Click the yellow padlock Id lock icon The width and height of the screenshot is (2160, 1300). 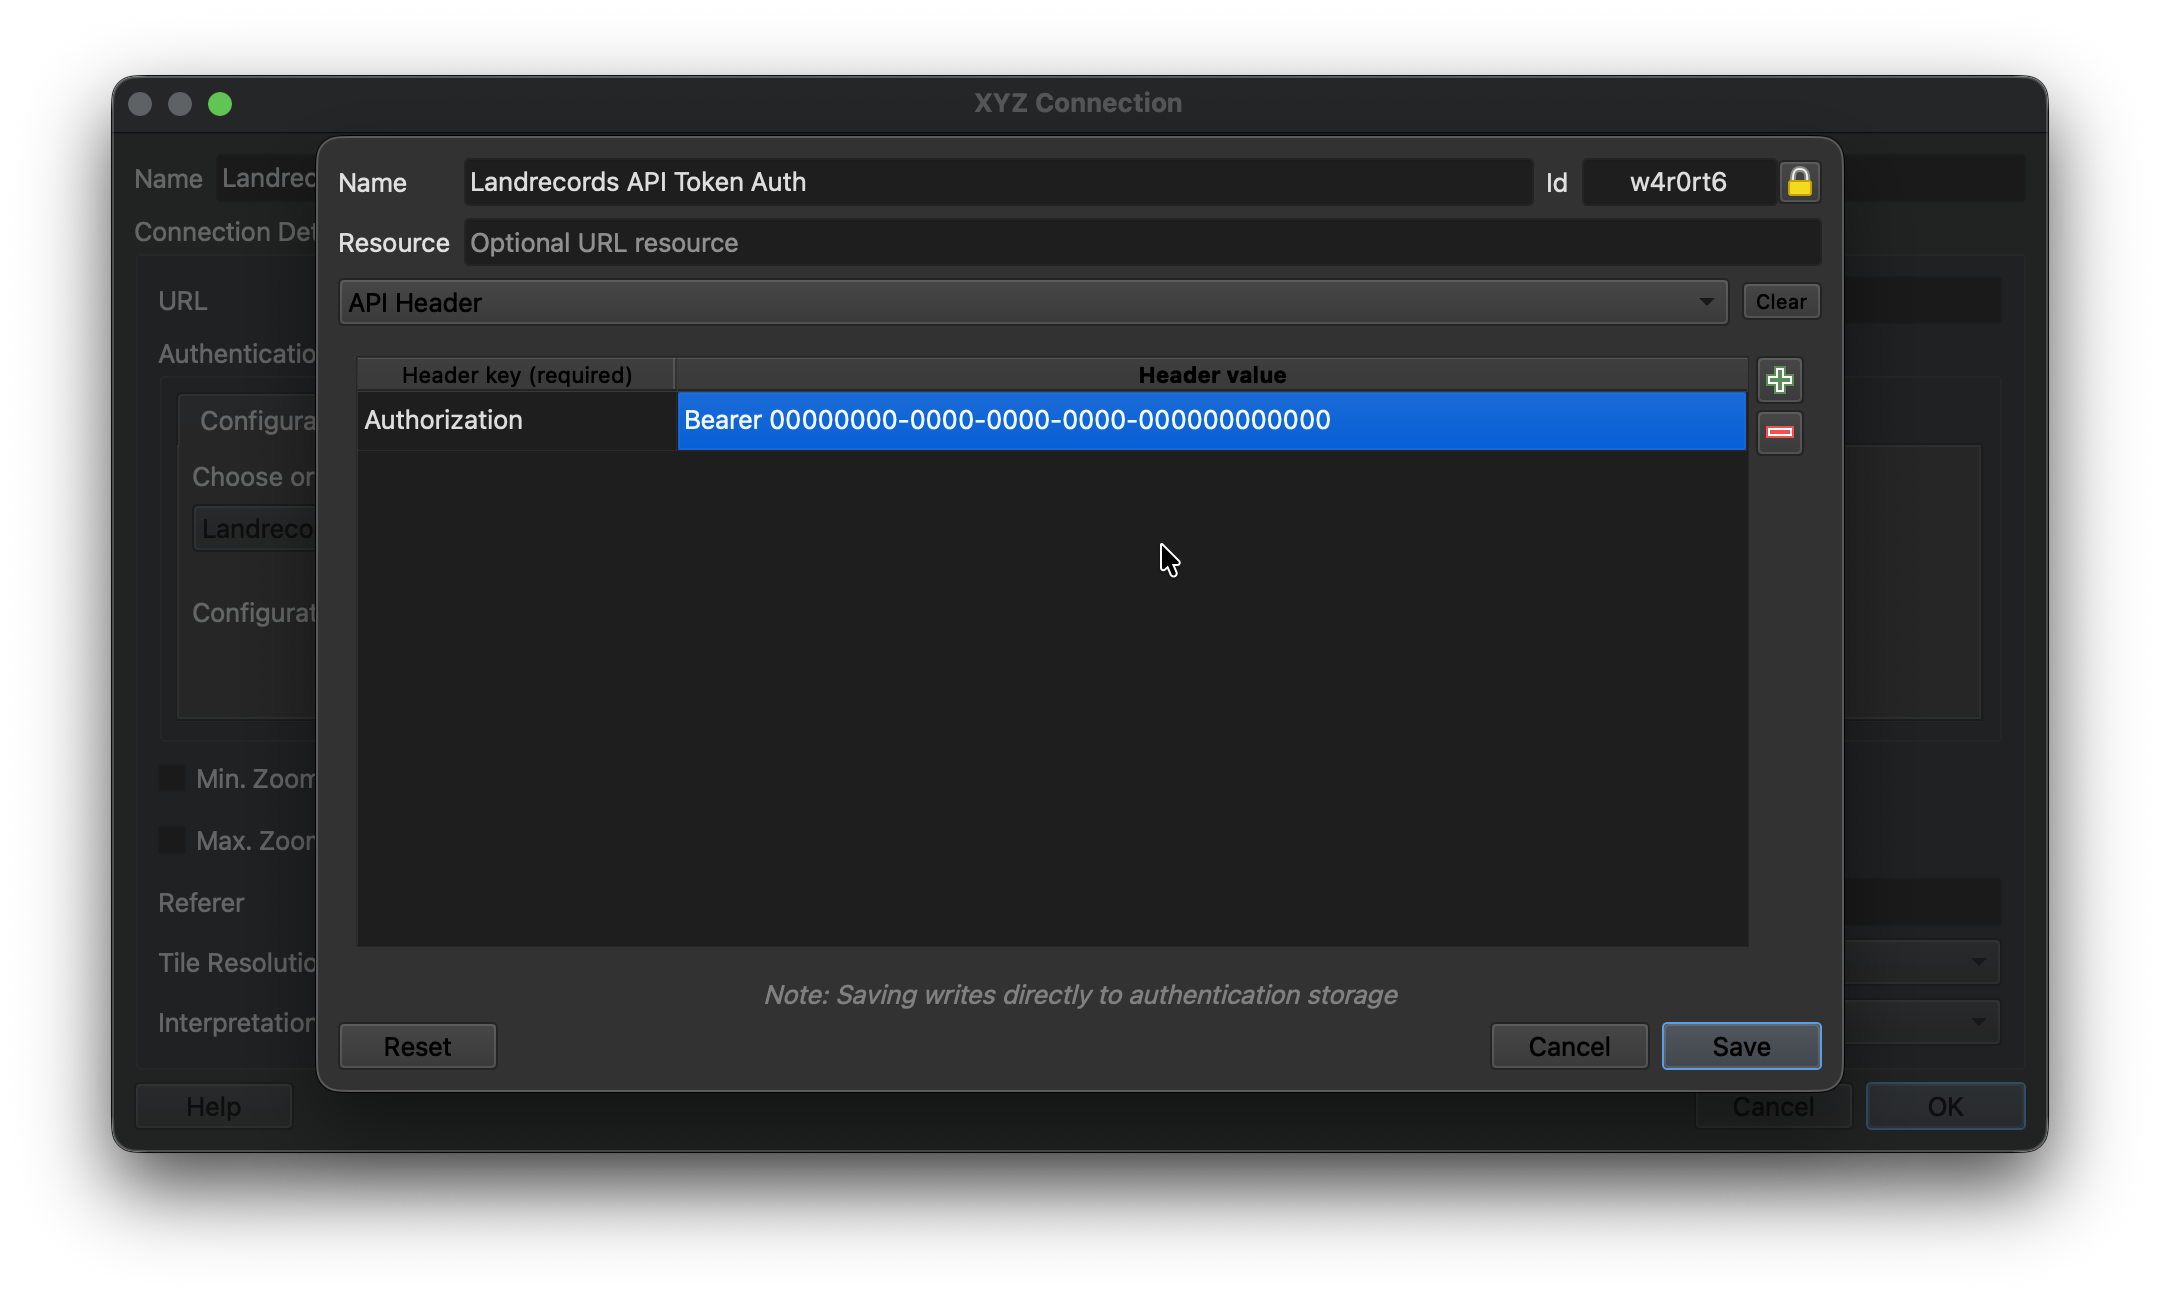1799,182
